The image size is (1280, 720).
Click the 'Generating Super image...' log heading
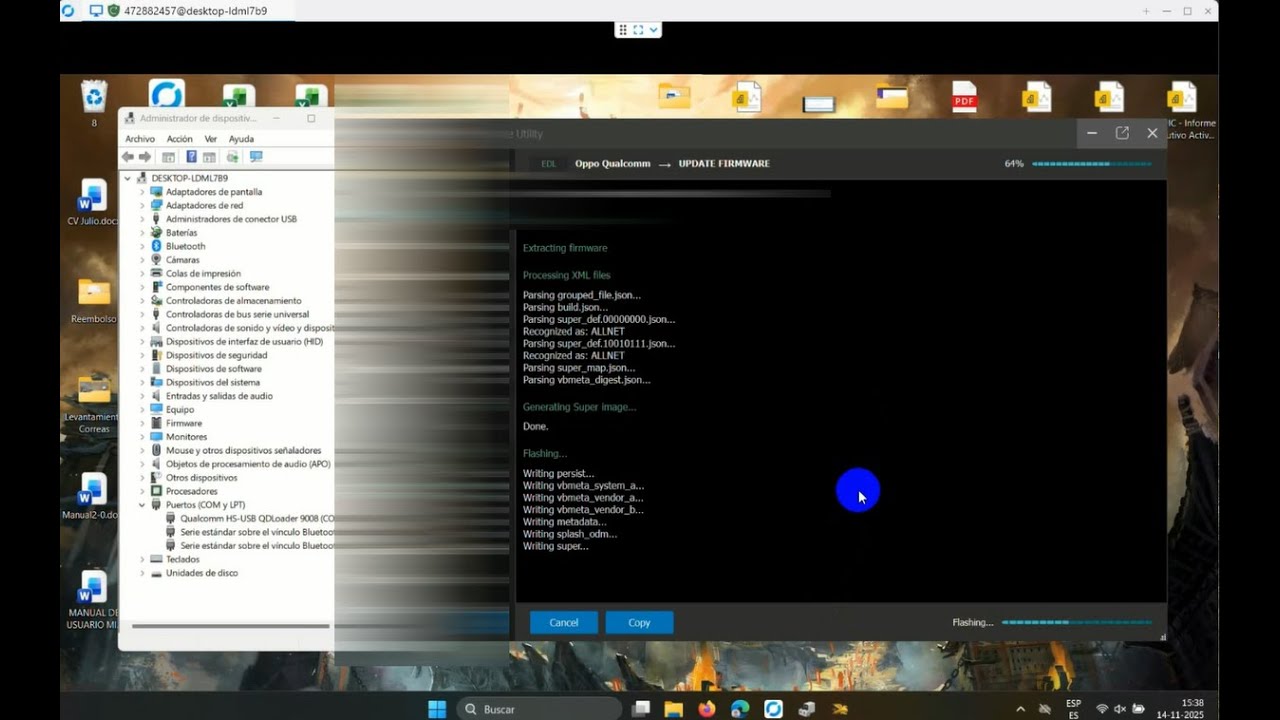[x=579, y=407]
